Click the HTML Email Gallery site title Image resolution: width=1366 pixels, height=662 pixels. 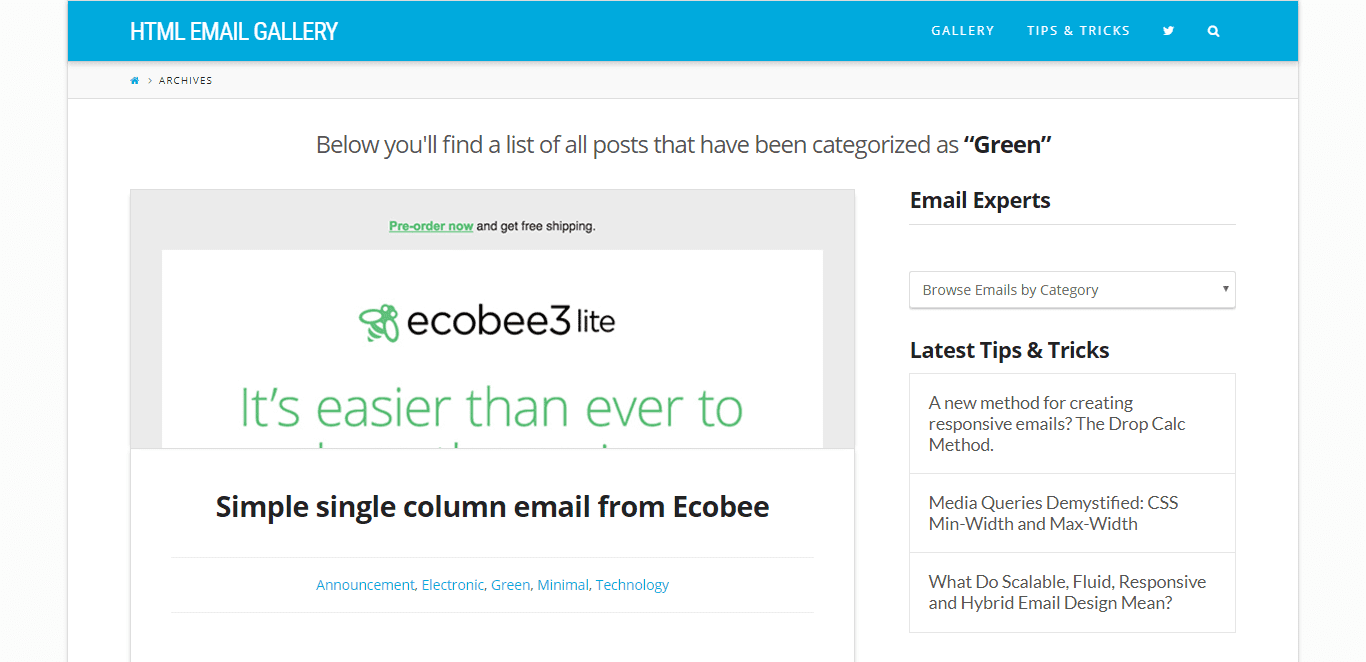pyautogui.click(x=234, y=32)
